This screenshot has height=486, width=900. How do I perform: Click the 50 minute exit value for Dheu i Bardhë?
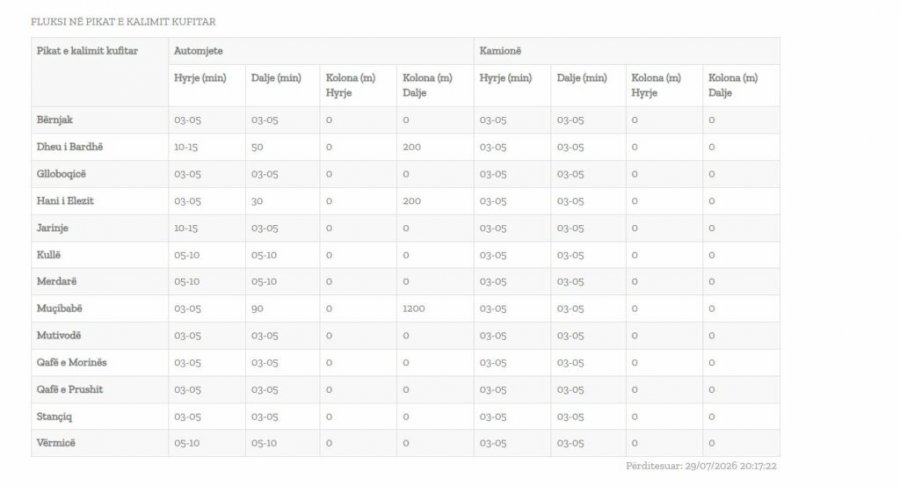click(257, 147)
